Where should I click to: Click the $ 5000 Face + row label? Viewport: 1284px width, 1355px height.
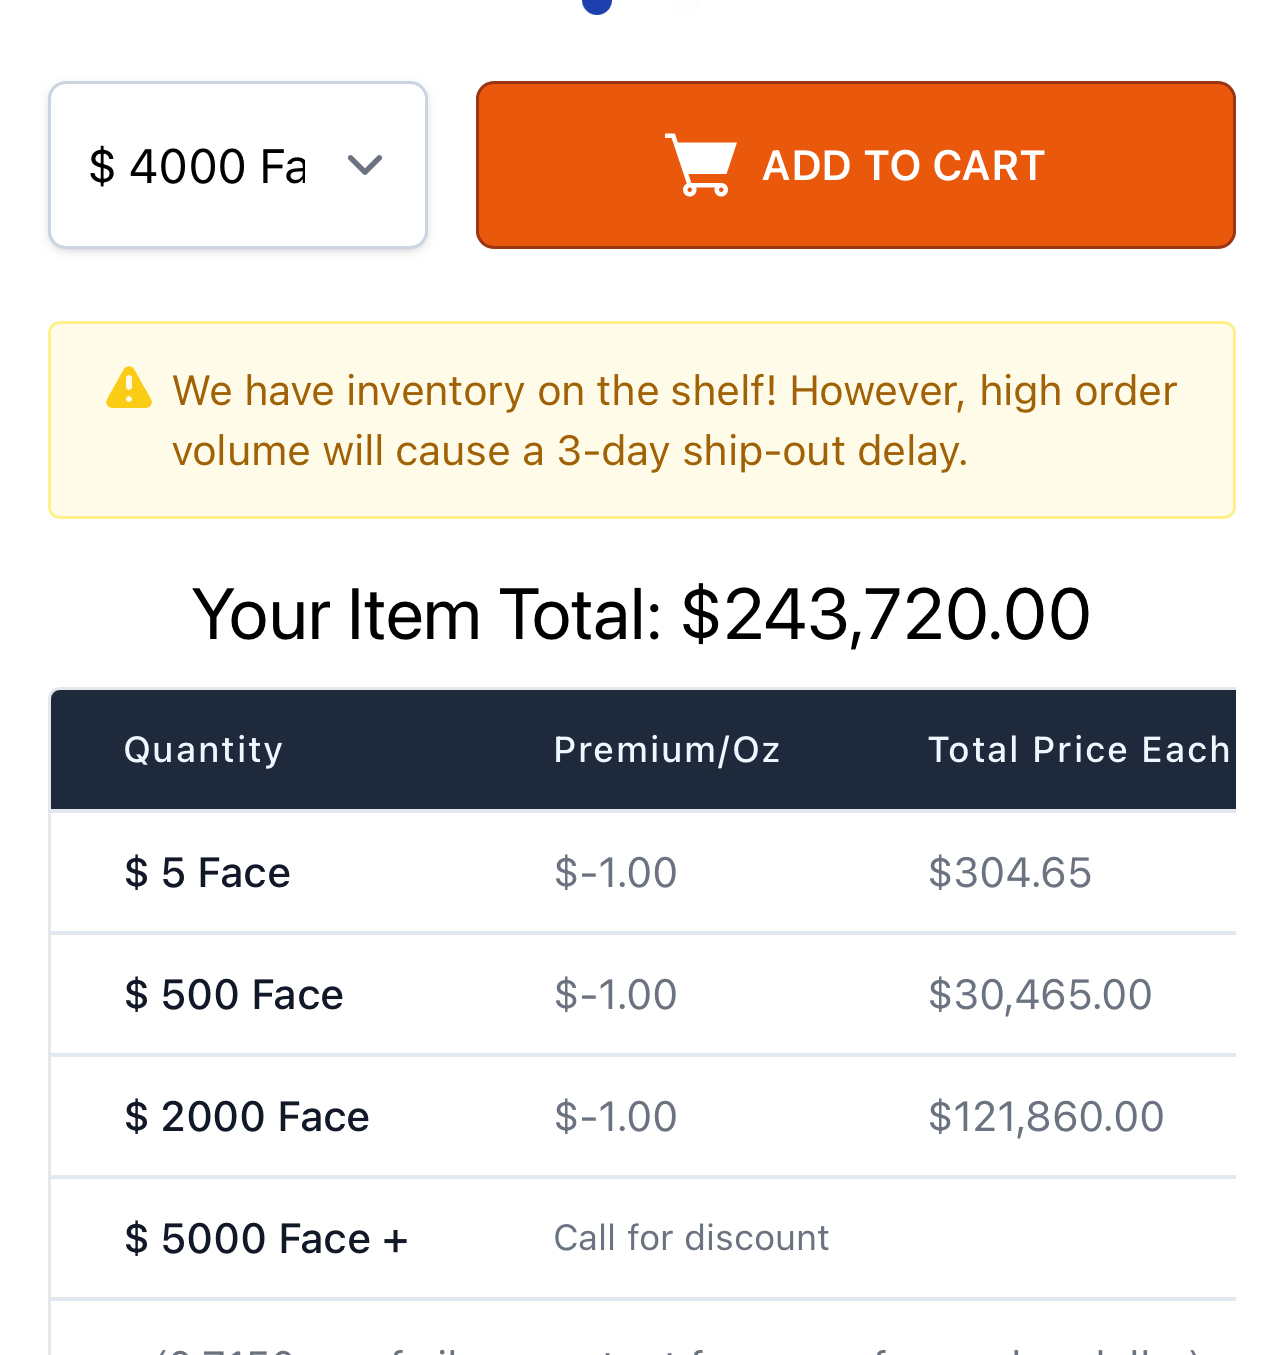(x=266, y=1239)
